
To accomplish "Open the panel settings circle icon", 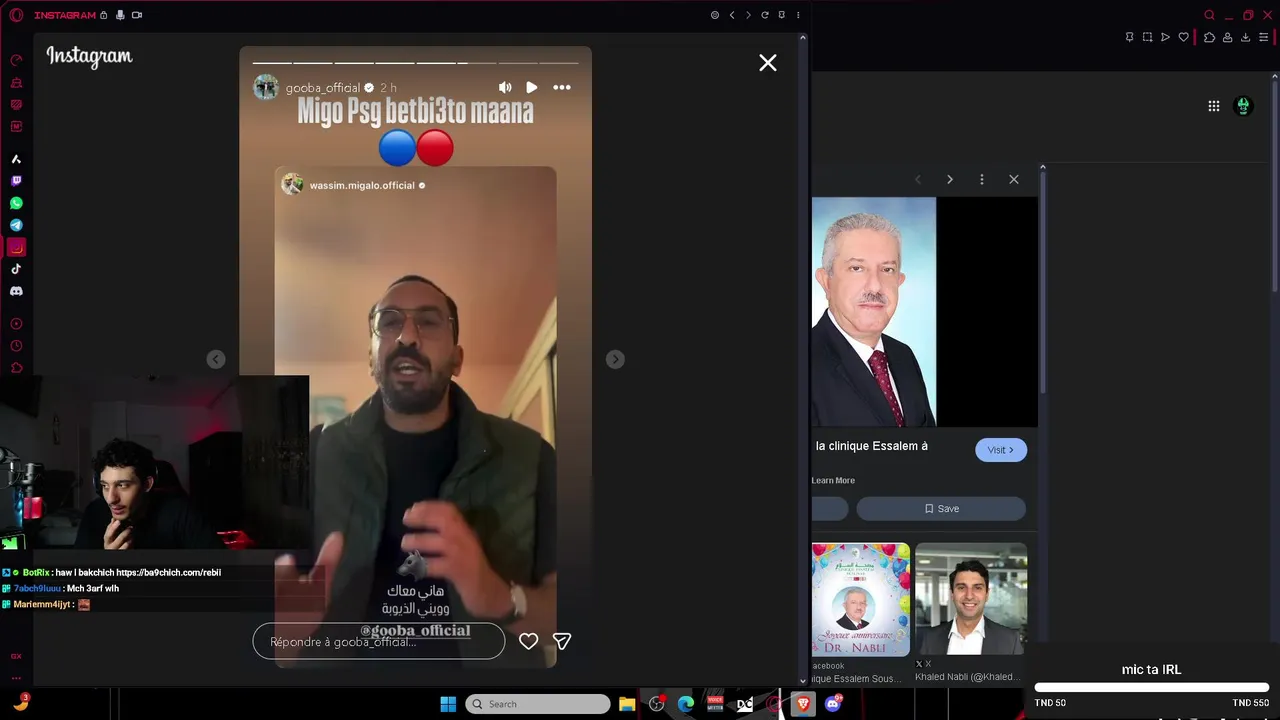I will (715, 15).
